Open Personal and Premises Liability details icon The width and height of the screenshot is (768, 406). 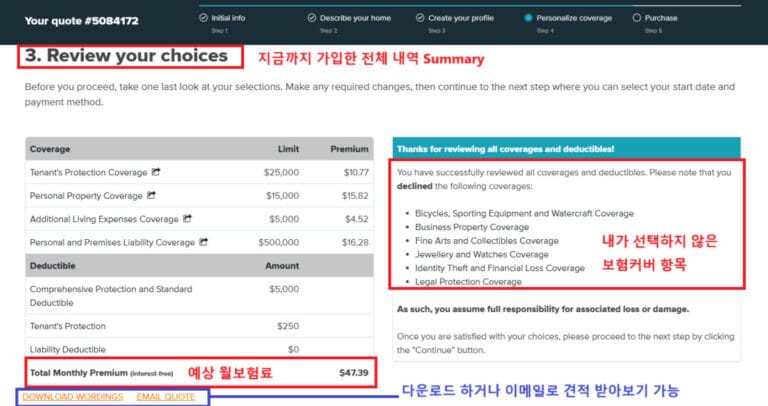pos(203,241)
